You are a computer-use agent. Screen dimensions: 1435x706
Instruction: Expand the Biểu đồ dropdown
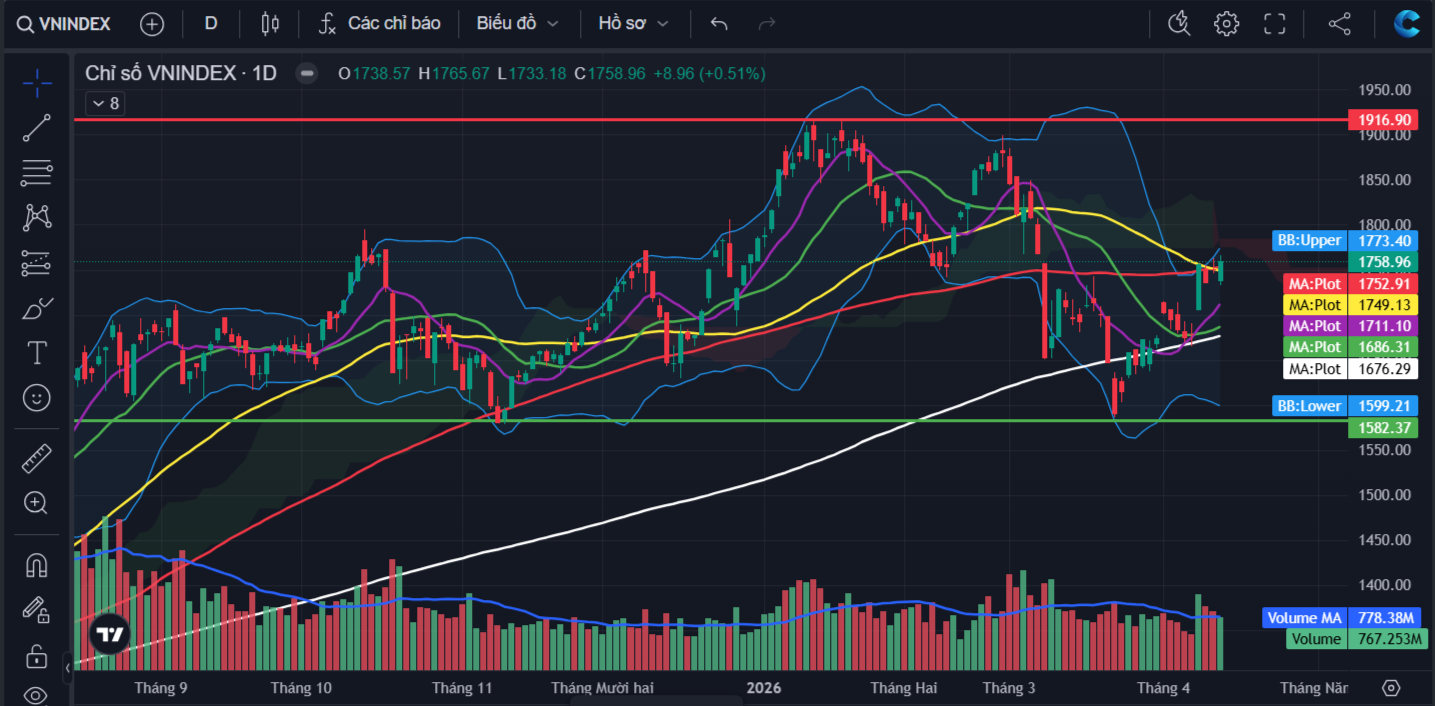click(517, 24)
